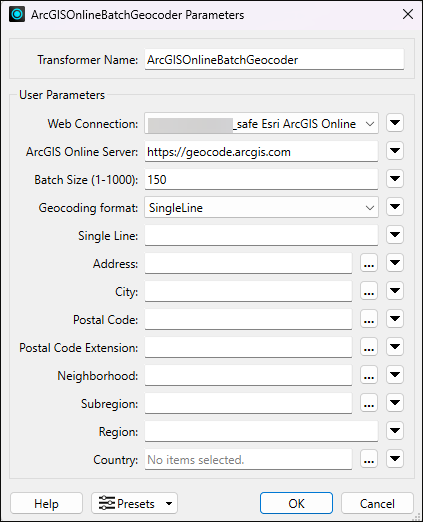Open ellipsis editor for Address field
The height and width of the screenshot is (522, 423).
[x=369, y=263]
